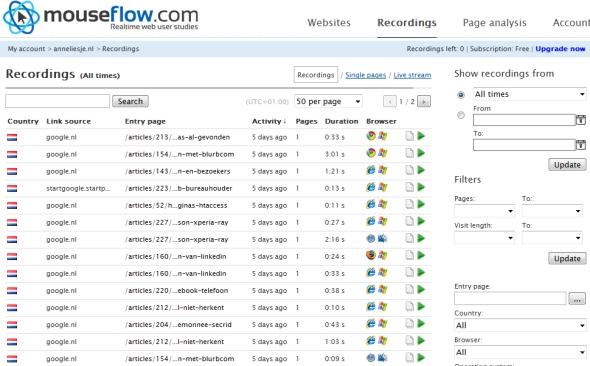Click the Firefox browser icon in the 0:24 s row

[371, 255]
